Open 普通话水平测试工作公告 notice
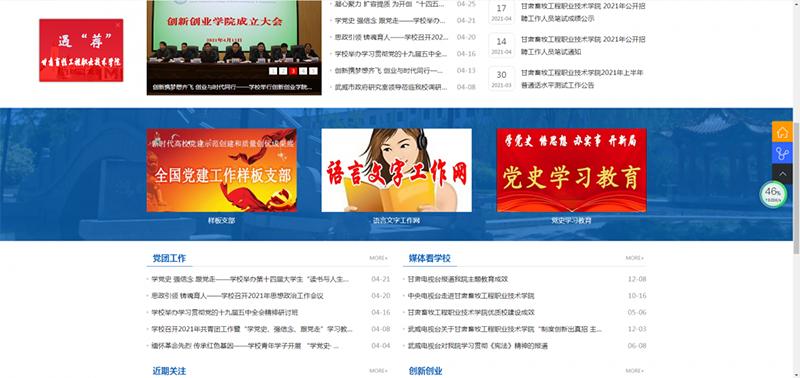The height and width of the screenshot is (378, 800). (582, 79)
